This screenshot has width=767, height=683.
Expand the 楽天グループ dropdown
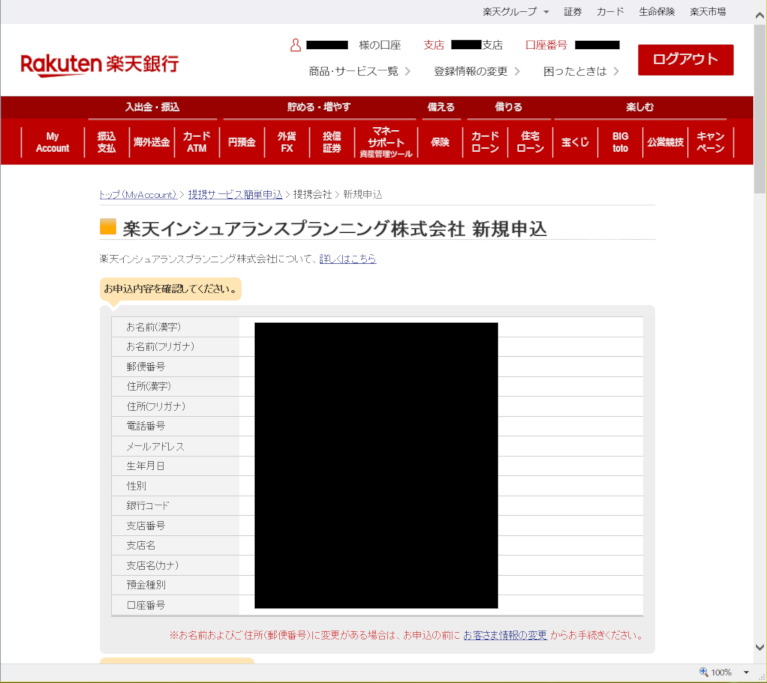click(x=516, y=12)
